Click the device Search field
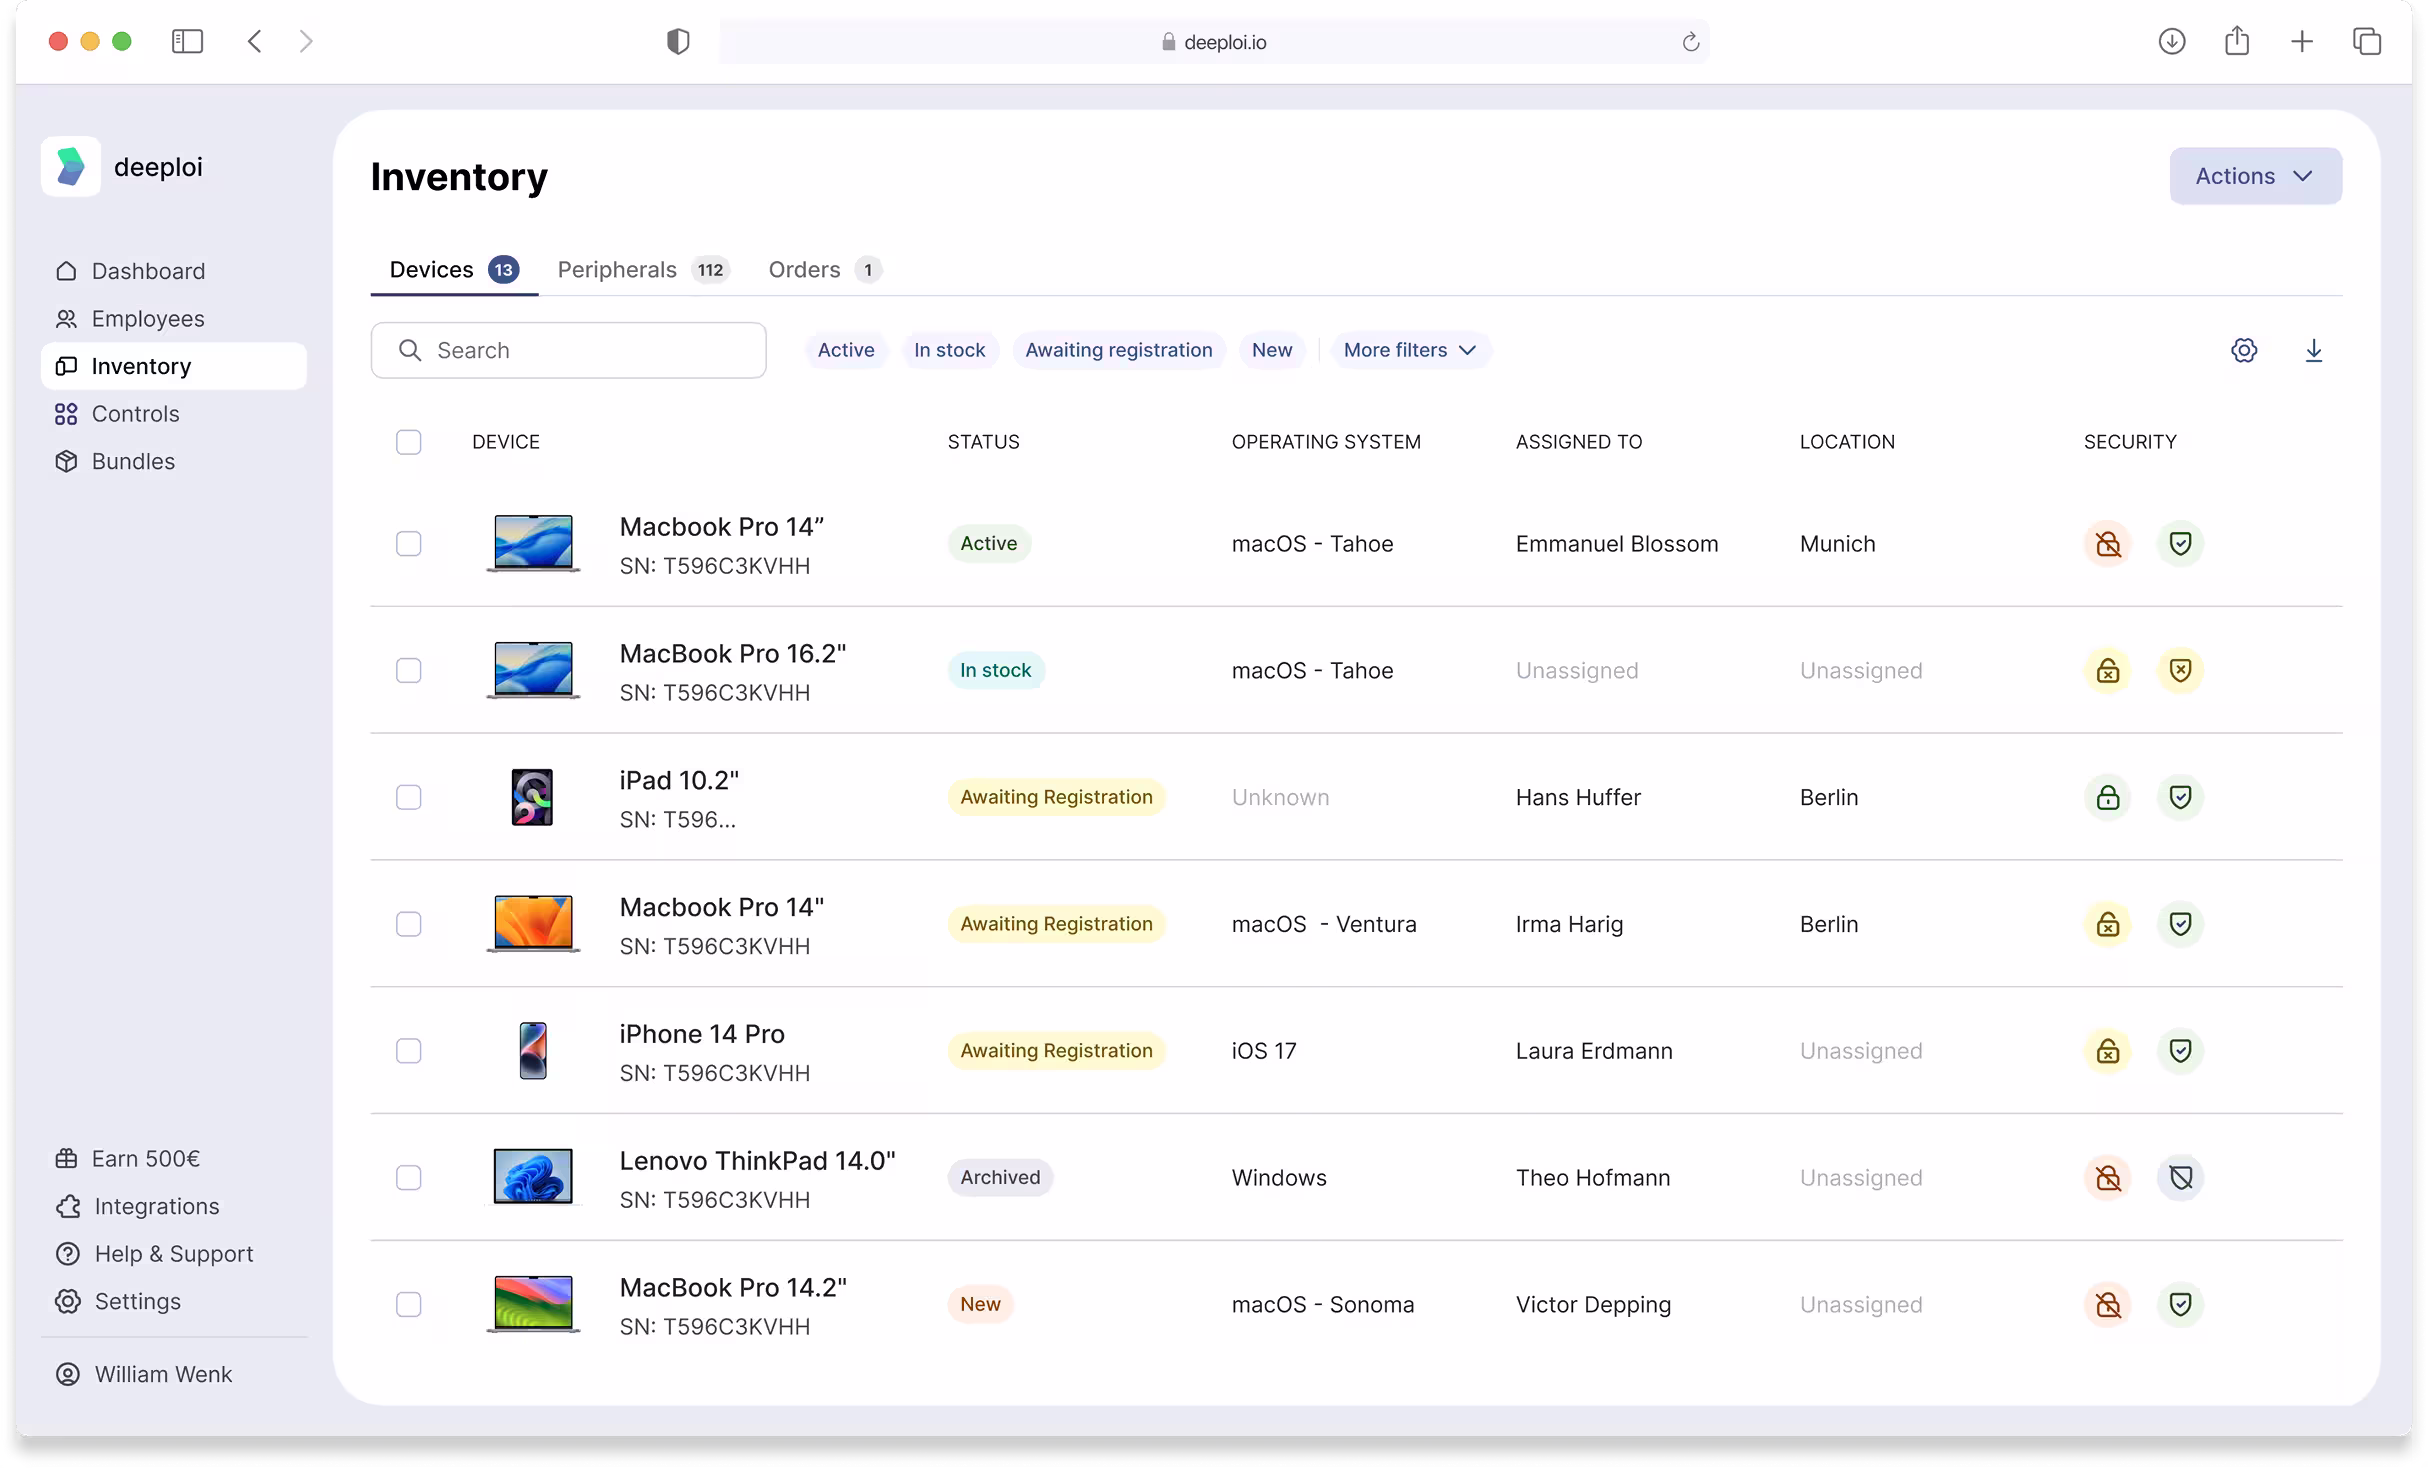Screen dimensions: 2428x1468 point(569,350)
